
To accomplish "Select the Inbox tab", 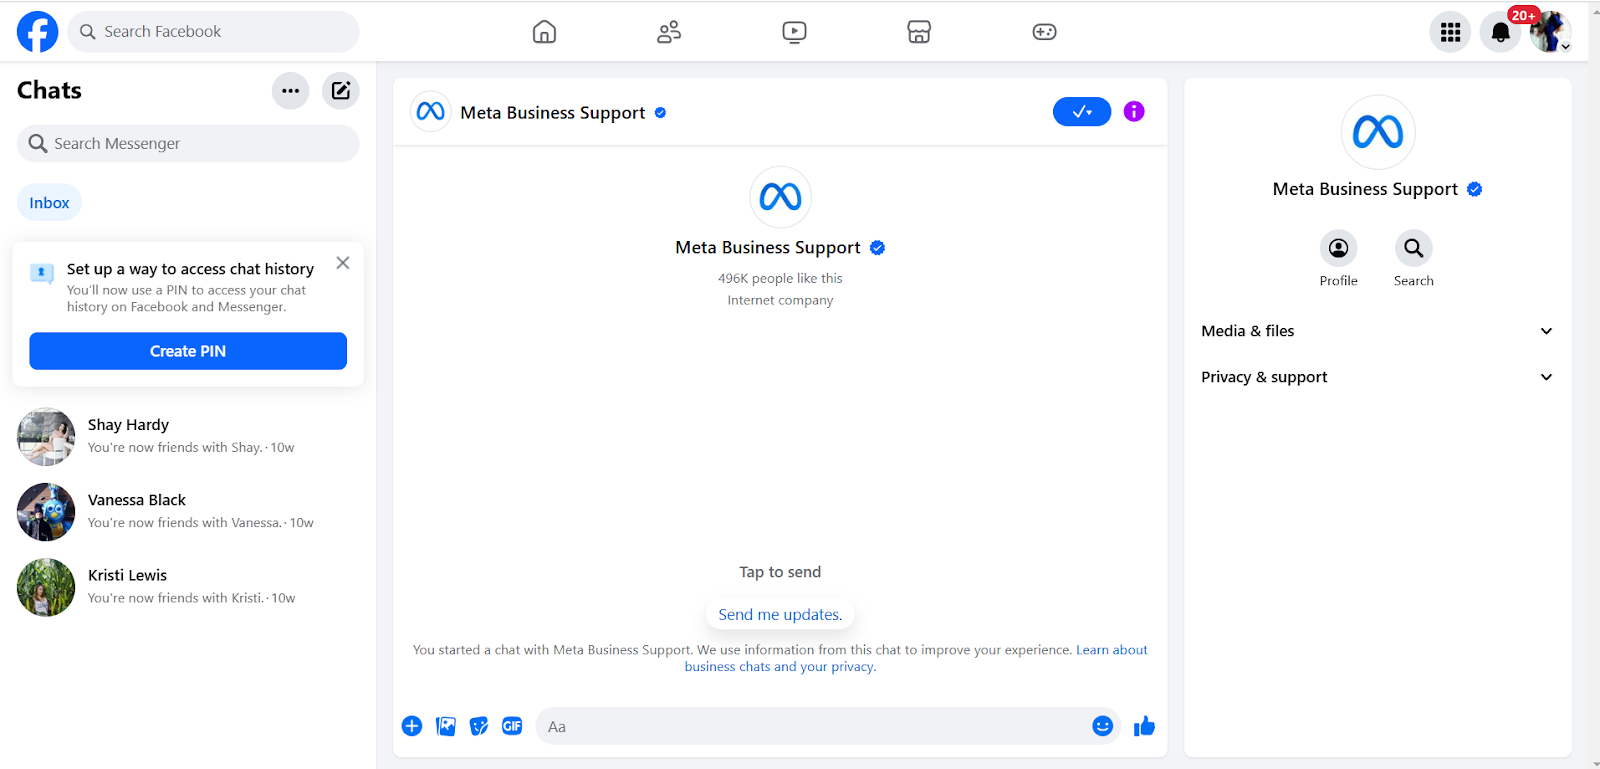I will [x=49, y=203].
